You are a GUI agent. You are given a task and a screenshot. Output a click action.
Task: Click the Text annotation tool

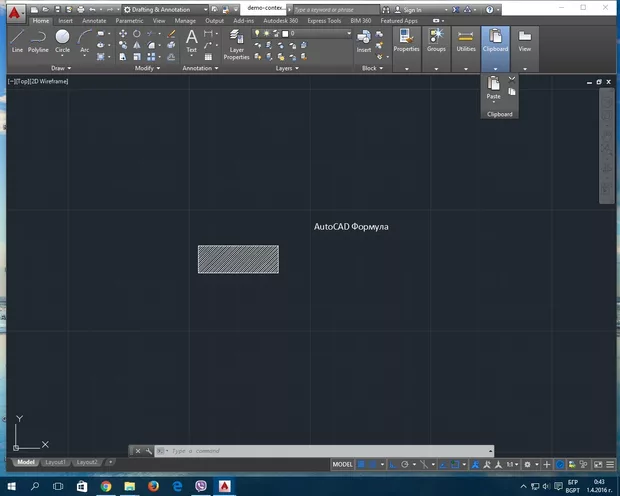pyautogui.click(x=192, y=40)
